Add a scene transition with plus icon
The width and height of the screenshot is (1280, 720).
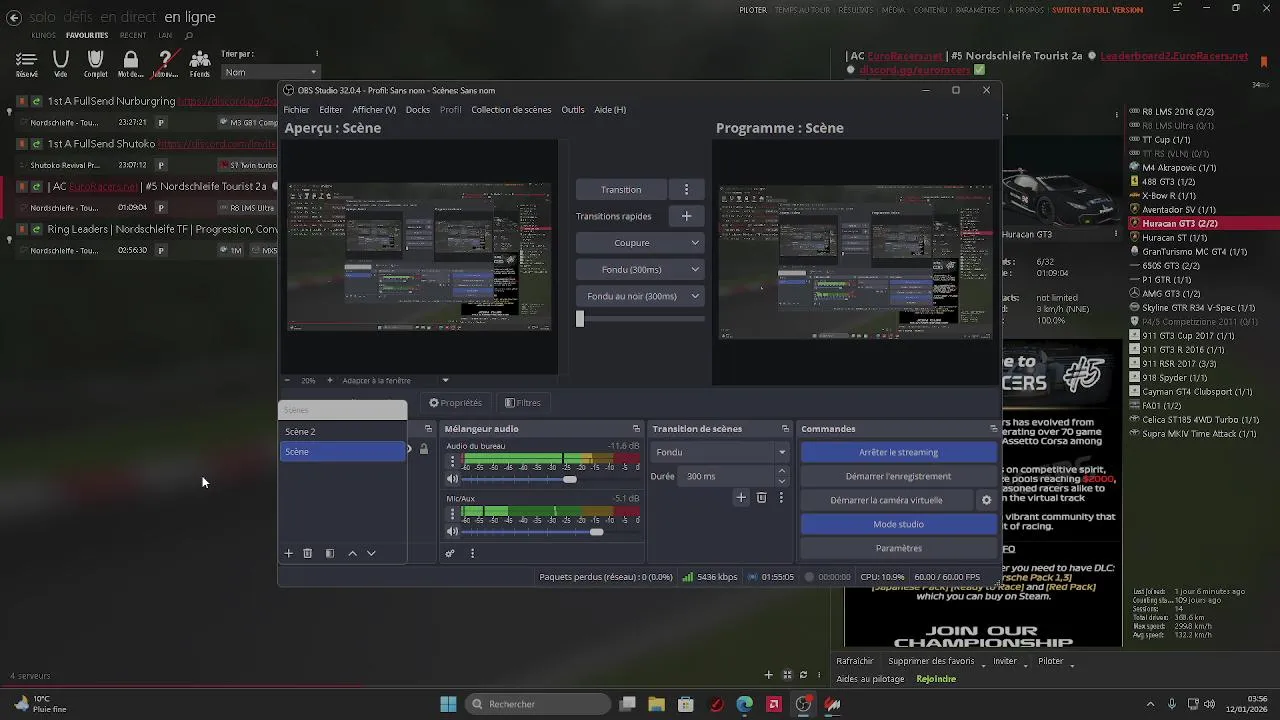point(741,497)
